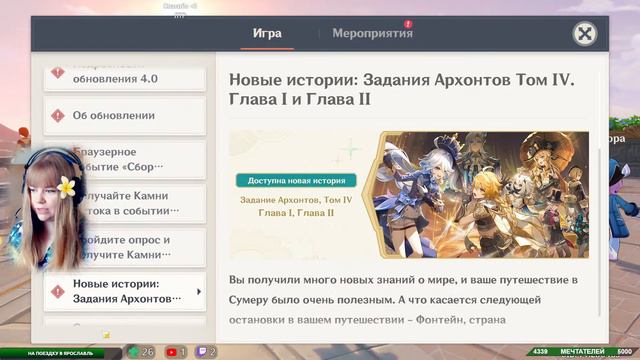
Task: Open the Мероприятия tab
Action: point(372,33)
